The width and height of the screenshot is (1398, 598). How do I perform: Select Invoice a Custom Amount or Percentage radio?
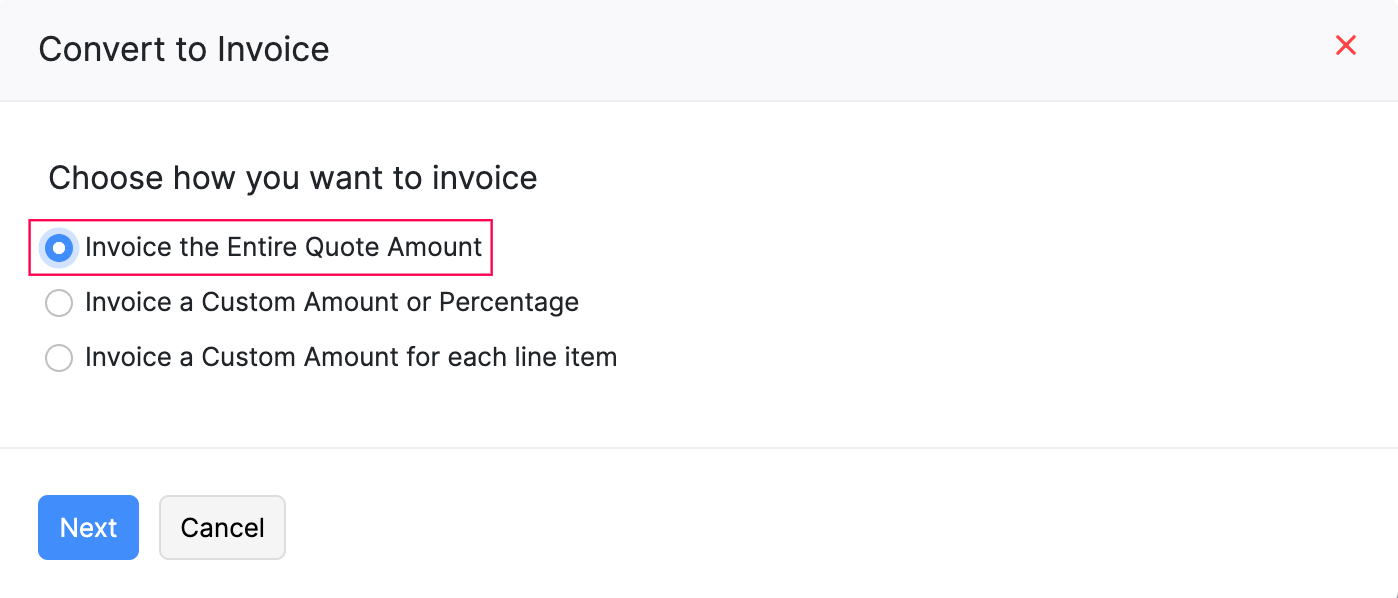tap(59, 303)
